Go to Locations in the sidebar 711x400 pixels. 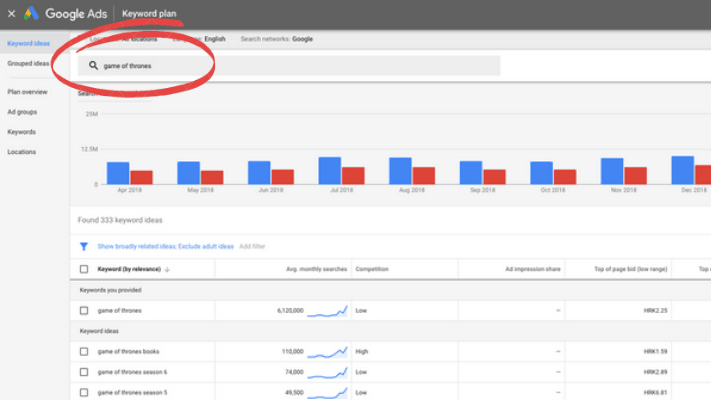pos(21,152)
